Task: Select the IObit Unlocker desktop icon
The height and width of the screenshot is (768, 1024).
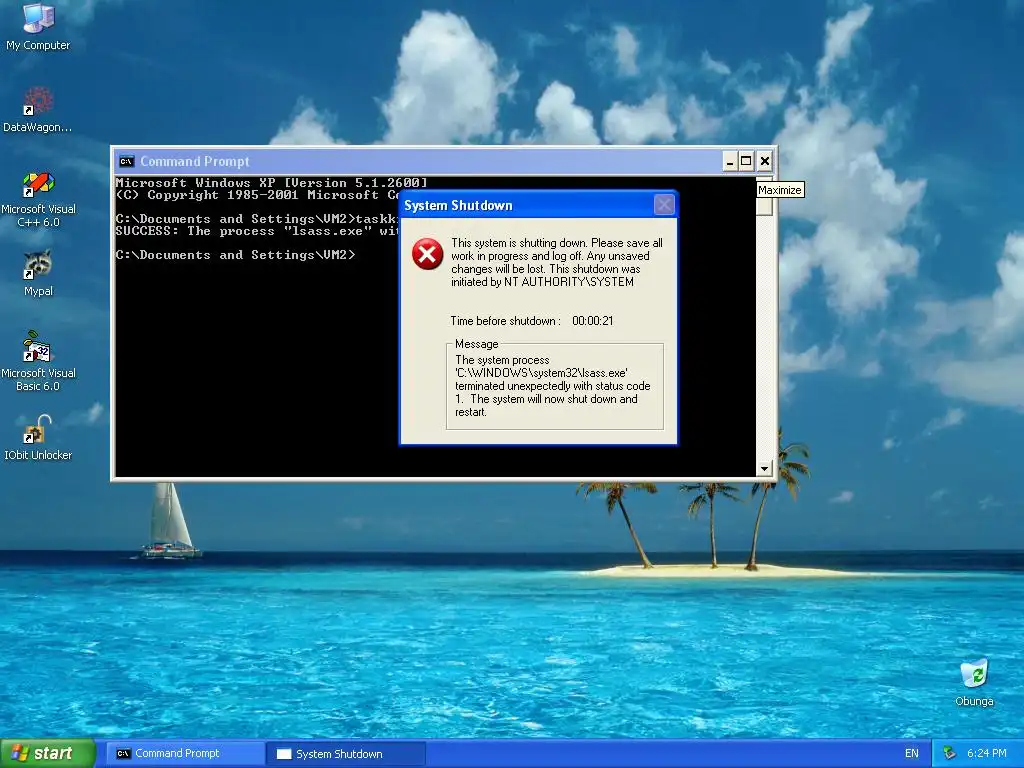Action: tap(38, 438)
